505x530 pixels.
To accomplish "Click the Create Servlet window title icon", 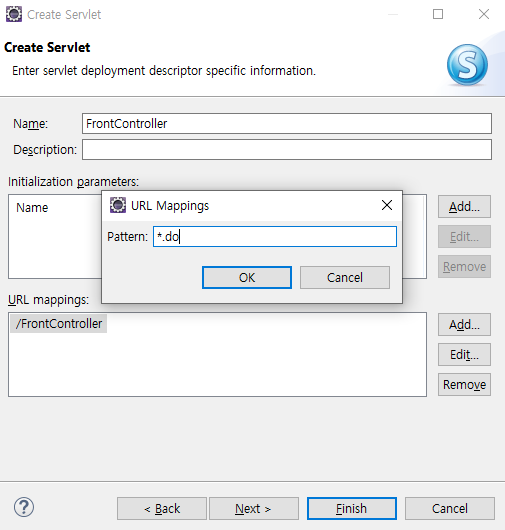I will (14, 14).
